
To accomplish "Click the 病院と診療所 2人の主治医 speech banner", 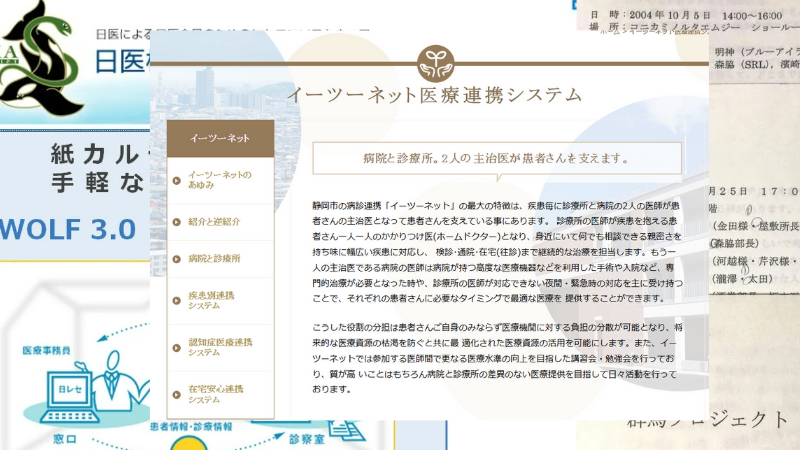I will pos(497,158).
